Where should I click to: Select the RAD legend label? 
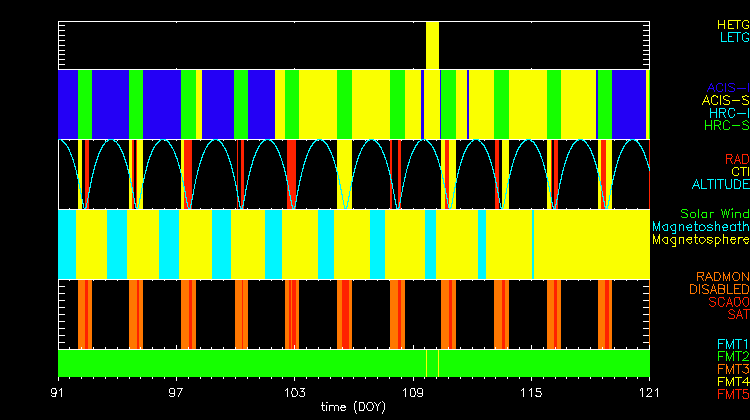point(736,159)
